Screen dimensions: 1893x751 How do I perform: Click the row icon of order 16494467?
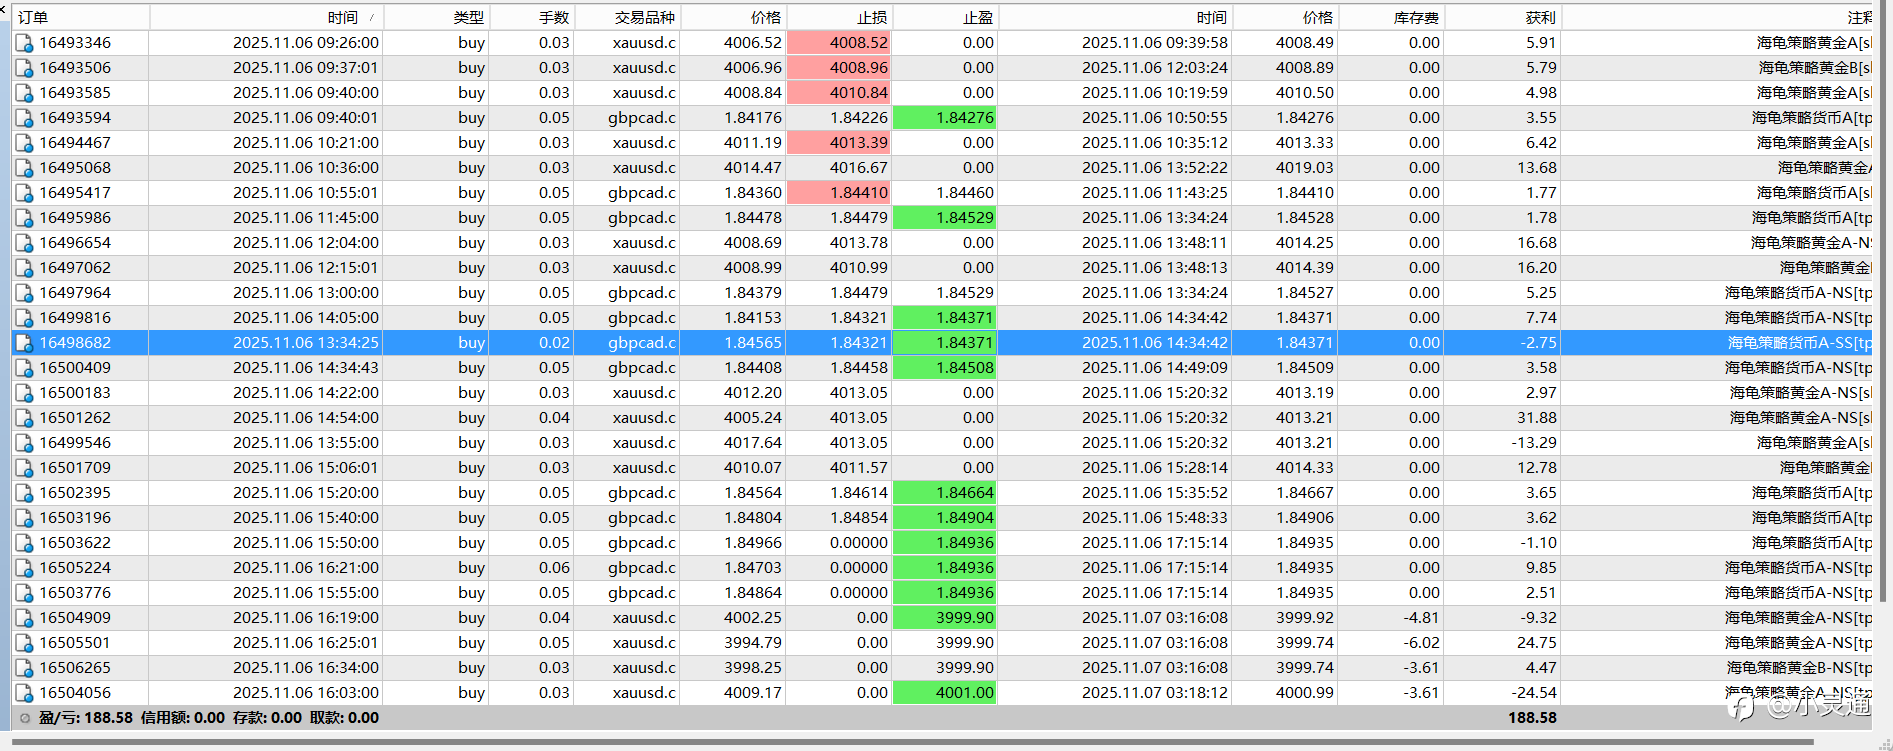[24, 143]
